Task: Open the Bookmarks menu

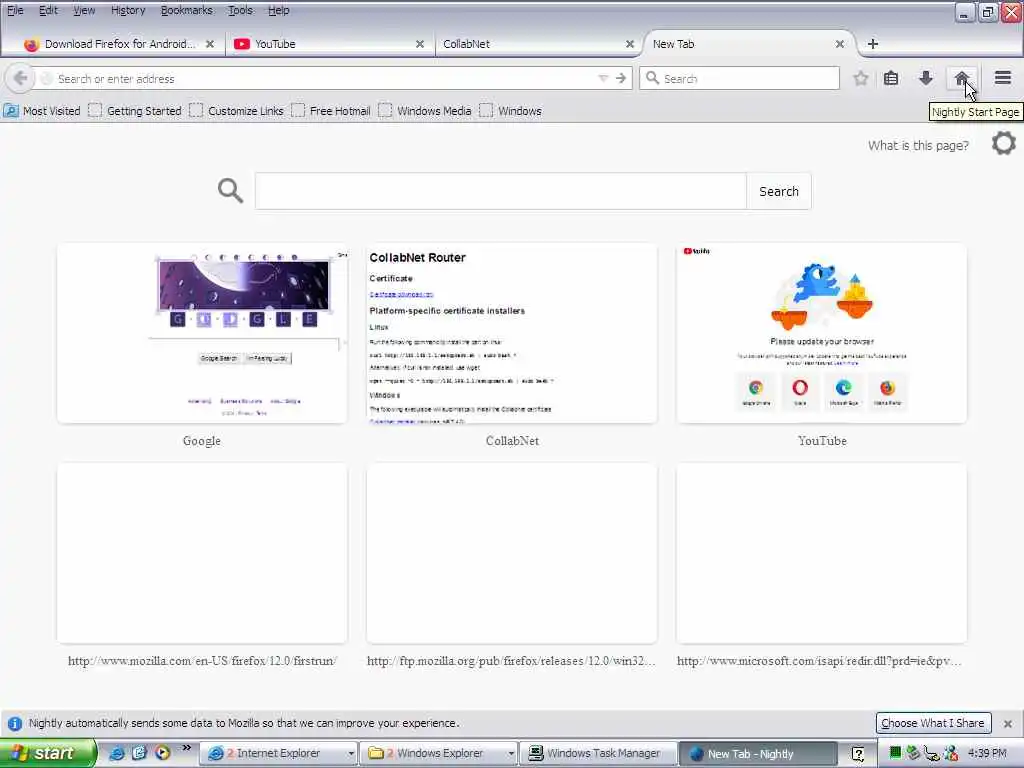Action: [186, 10]
